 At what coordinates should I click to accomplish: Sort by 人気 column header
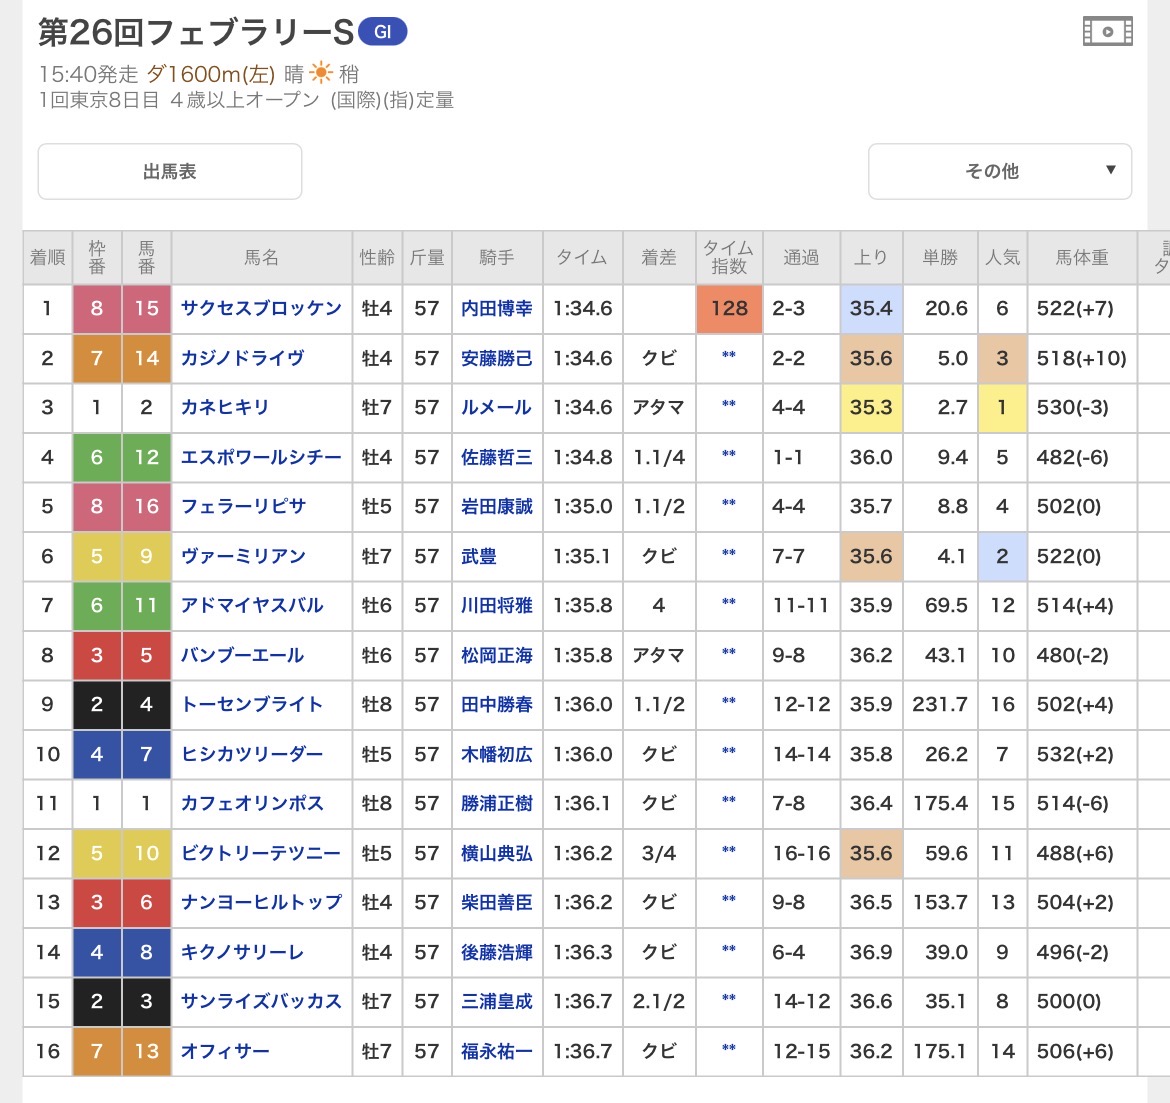[x=1002, y=257]
